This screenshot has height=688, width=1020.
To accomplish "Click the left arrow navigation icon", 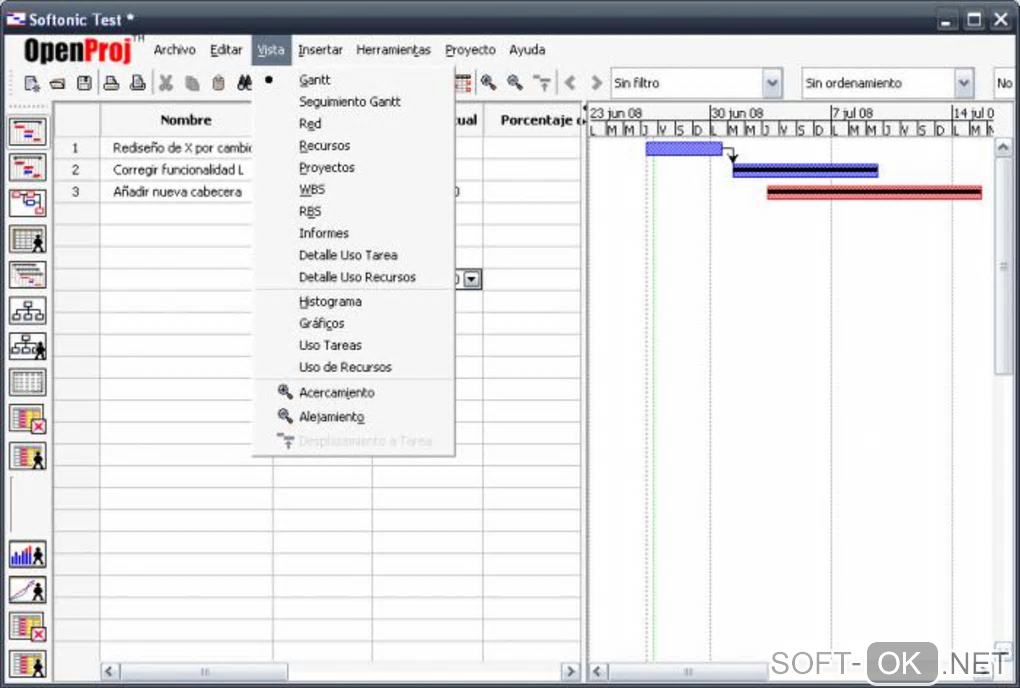I will [x=570, y=83].
